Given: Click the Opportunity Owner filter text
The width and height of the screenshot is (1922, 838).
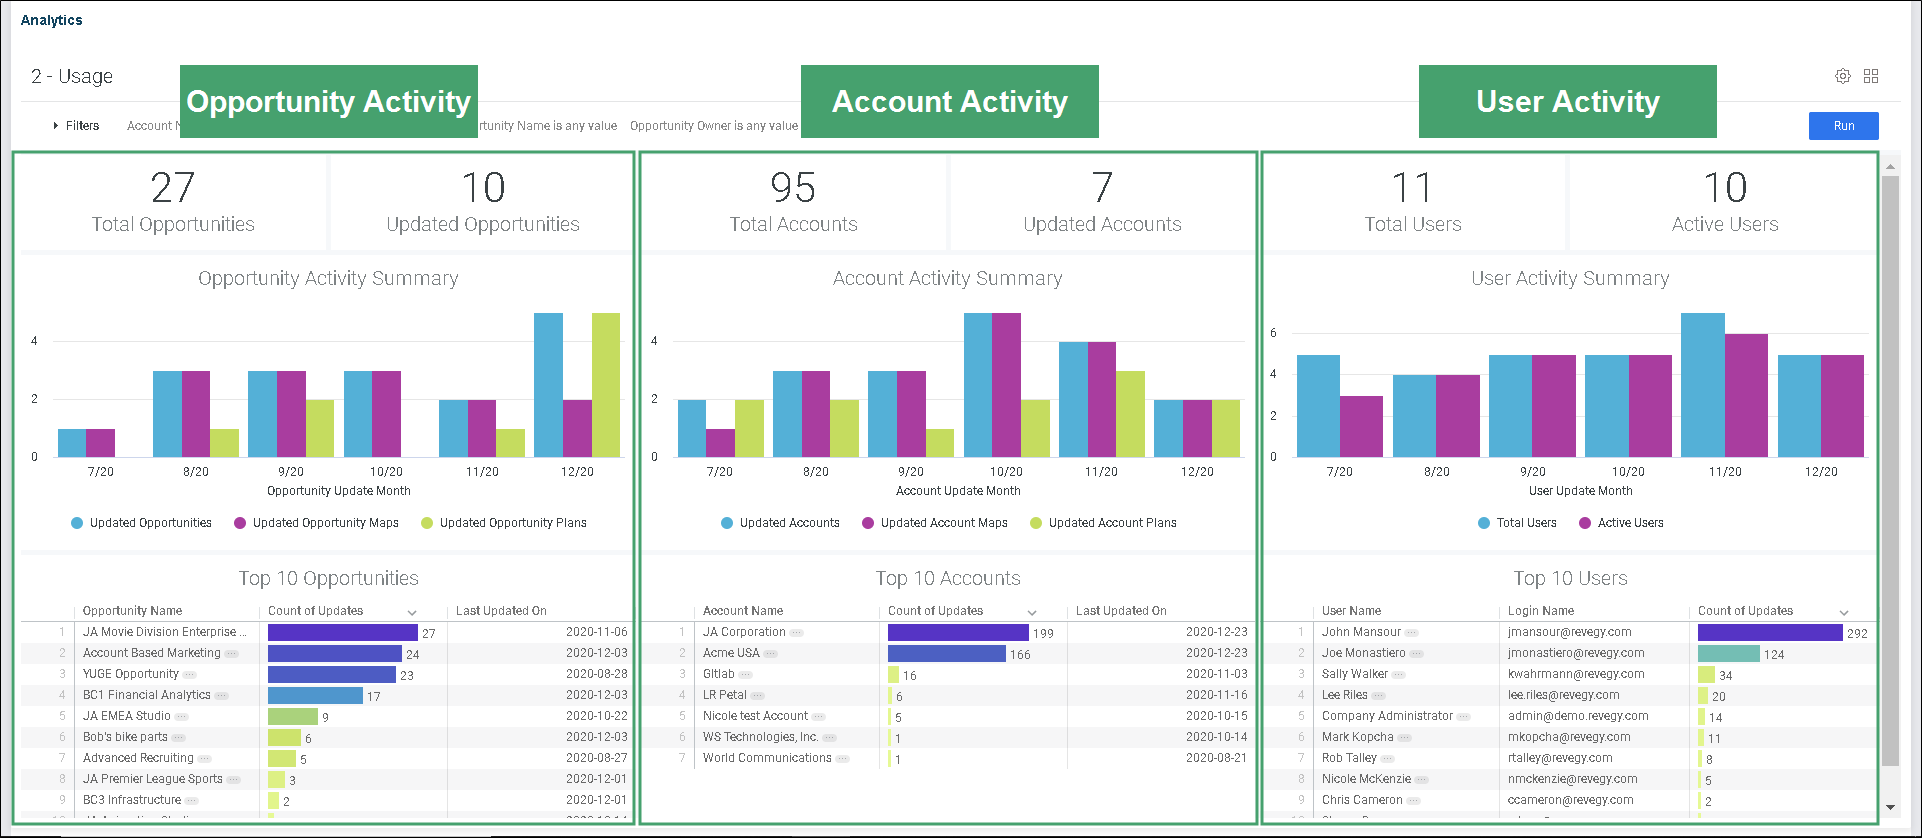Looking at the screenshot, I should (714, 126).
